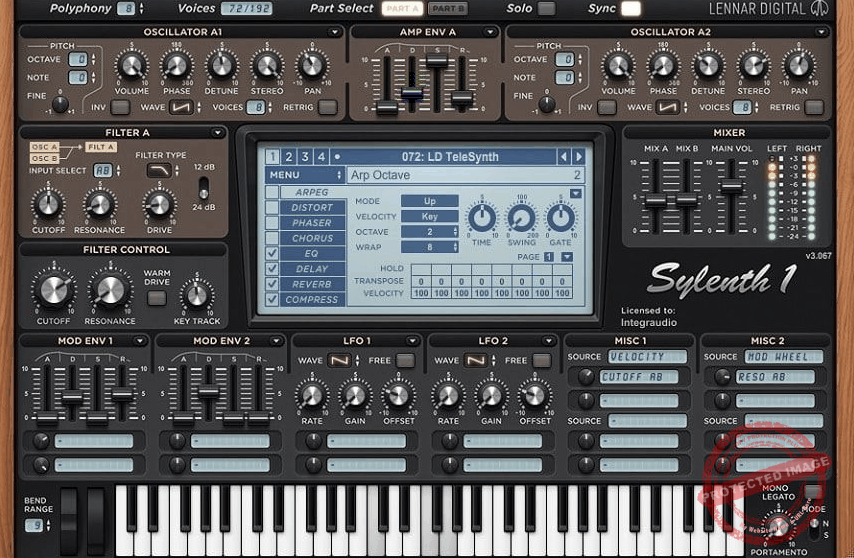Toggle LFO 1 Free button
The height and width of the screenshot is (558, 854).
405,360
